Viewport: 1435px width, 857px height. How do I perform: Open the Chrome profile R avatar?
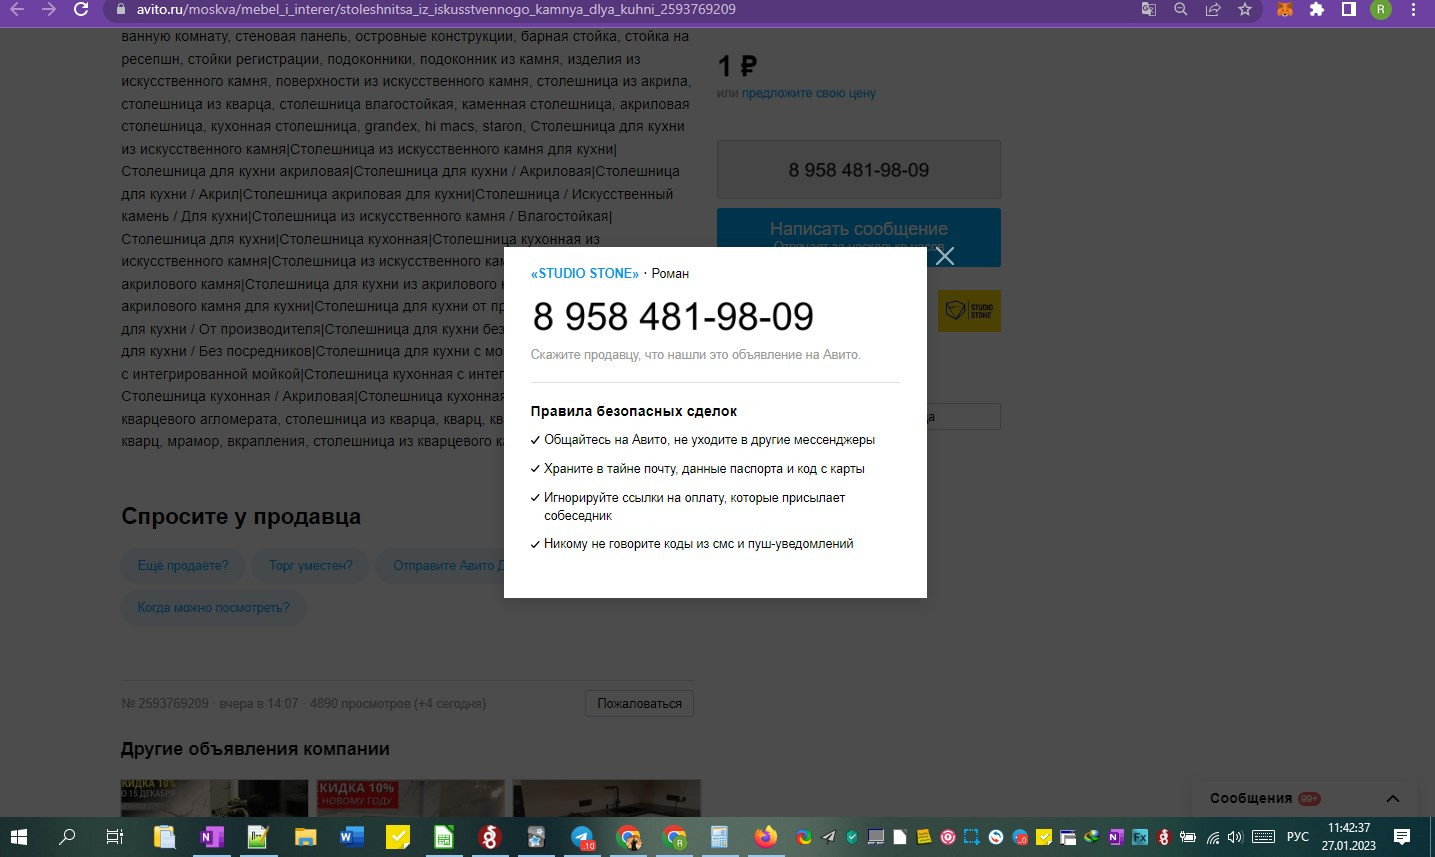point(1381,9)
